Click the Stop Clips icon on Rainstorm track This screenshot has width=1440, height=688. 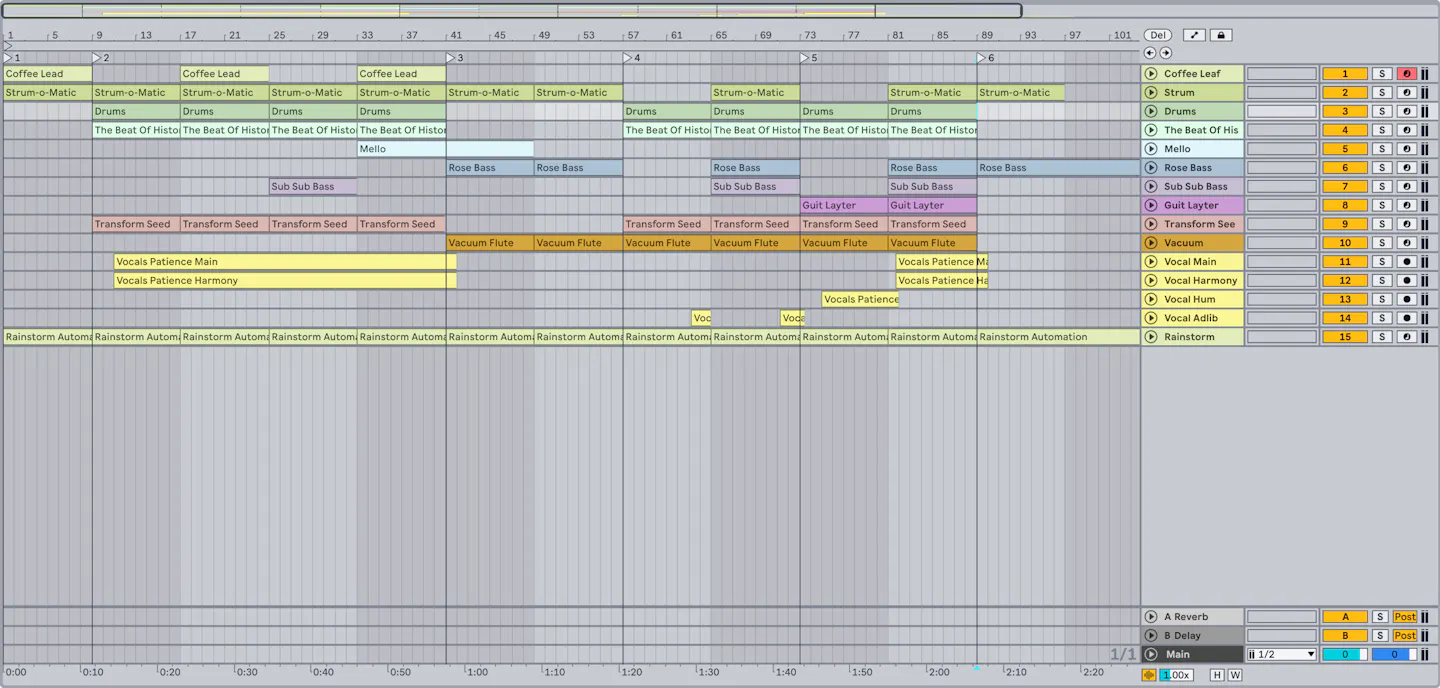click(x=1426, y=336)
